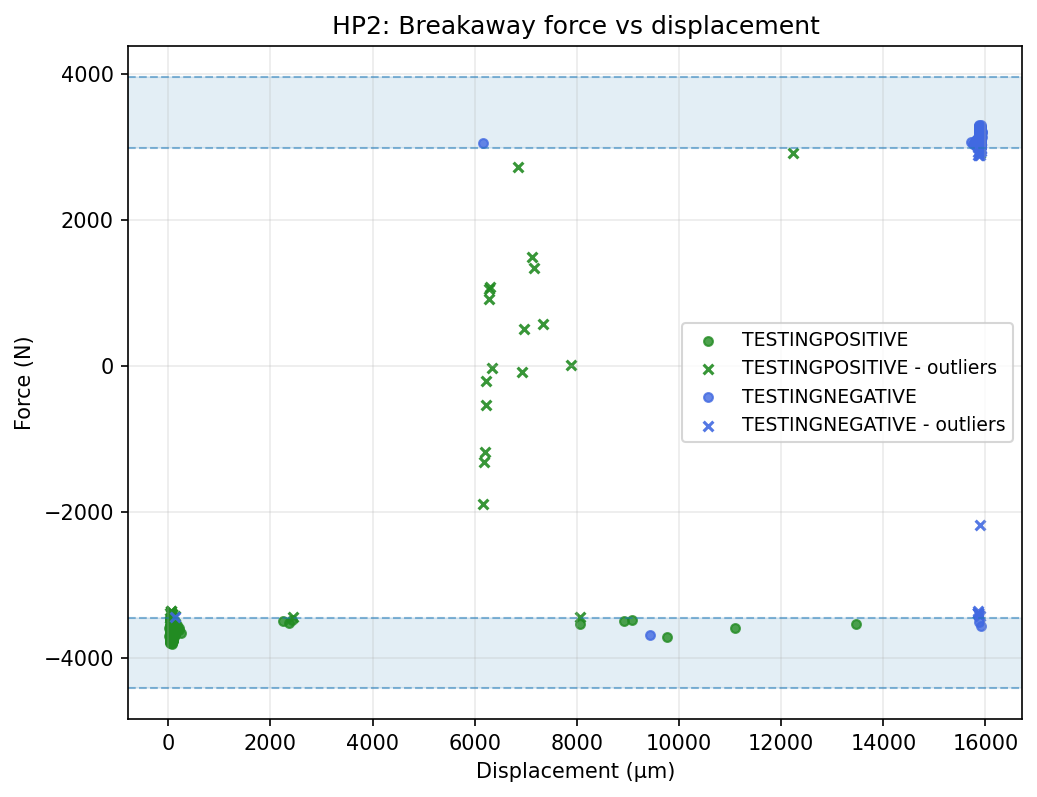Click the 4000 tick label on y-axis
1037x797 pixels.
(95, 74)
